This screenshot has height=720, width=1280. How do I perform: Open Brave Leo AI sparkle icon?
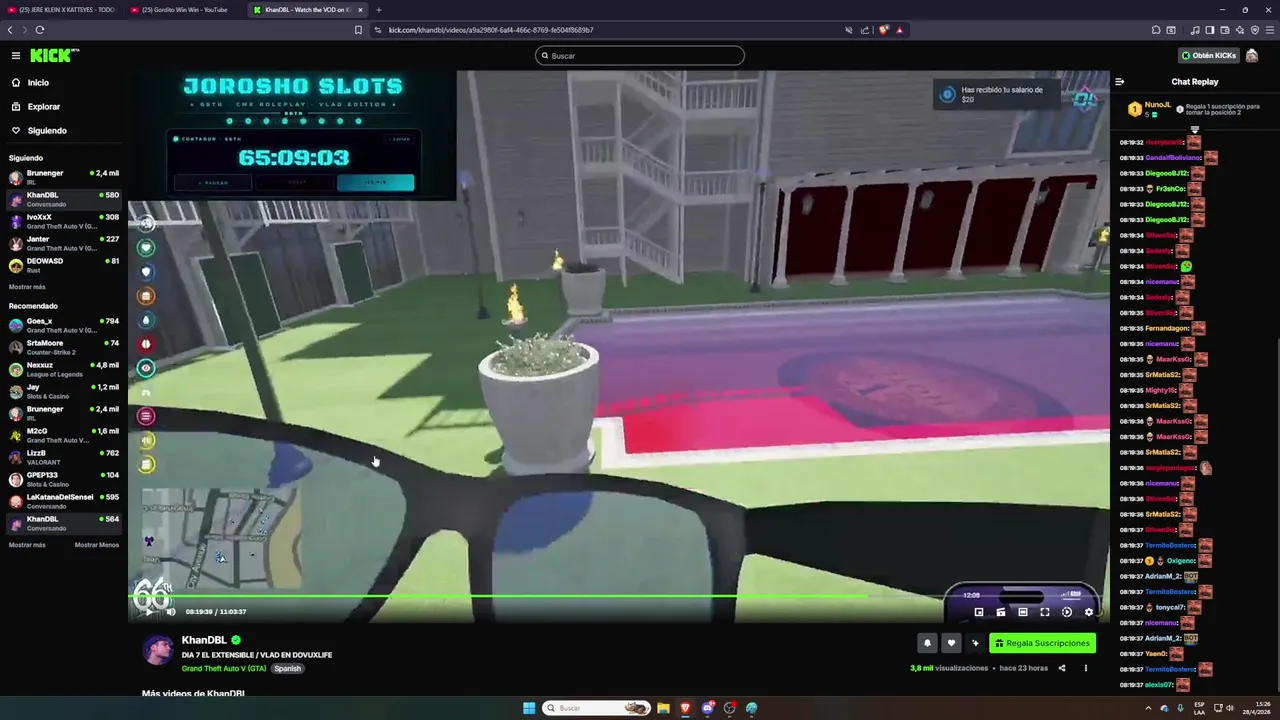pyautogui.click(x=1240, y=30)
